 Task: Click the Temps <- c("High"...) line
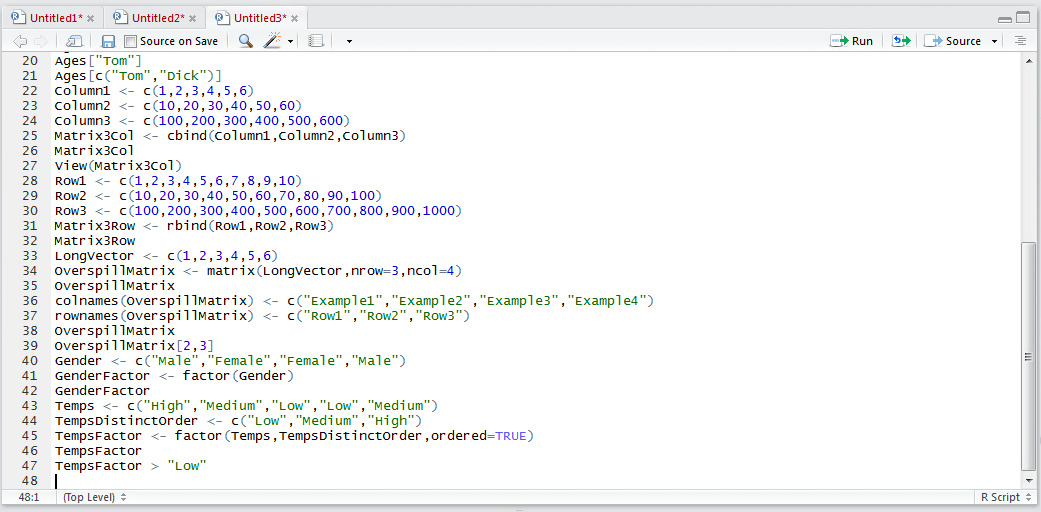246,406
